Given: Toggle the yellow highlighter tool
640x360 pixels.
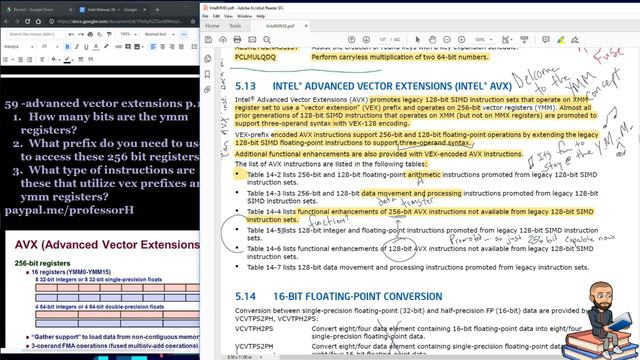Looking at the screenshot, I should pyautogui.click(x=561, y=40).
